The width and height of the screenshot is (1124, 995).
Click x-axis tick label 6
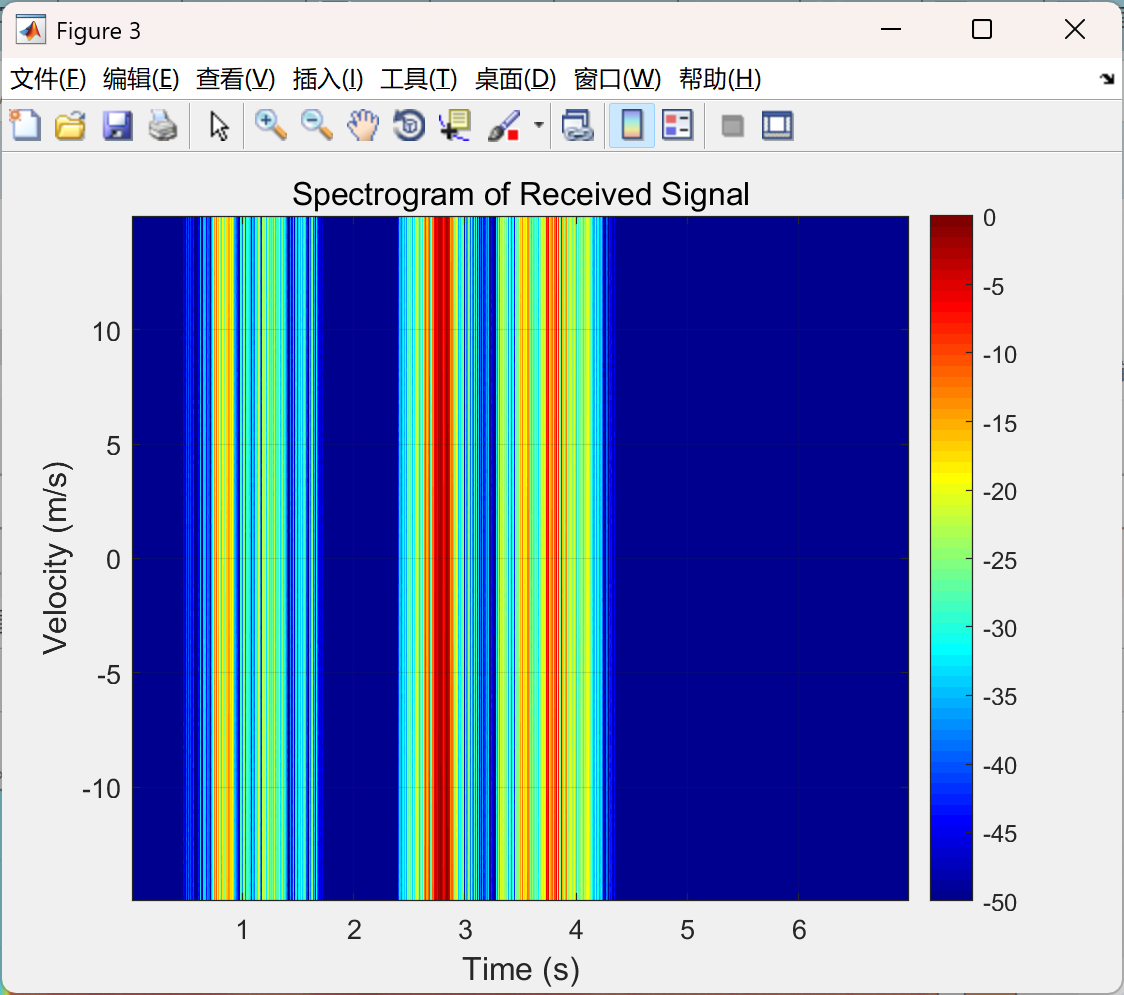[799, 930]
